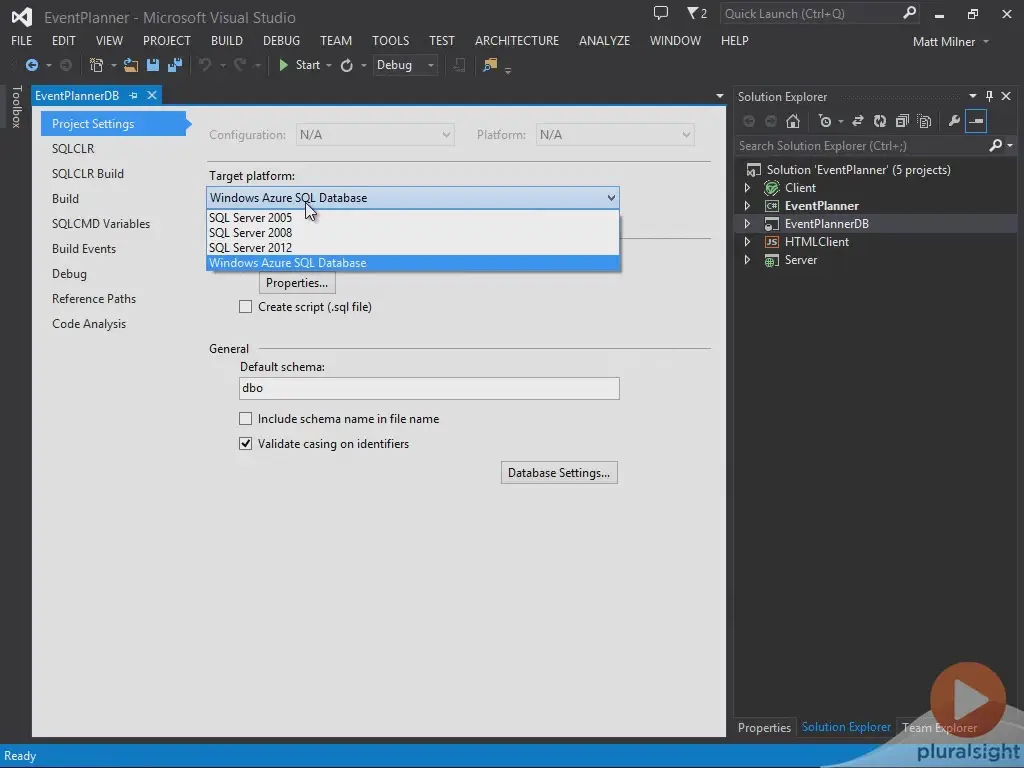Click Back arrow in Solution Explorer toolbar
The image size is (1024, 768).
(x=749, y=121)
